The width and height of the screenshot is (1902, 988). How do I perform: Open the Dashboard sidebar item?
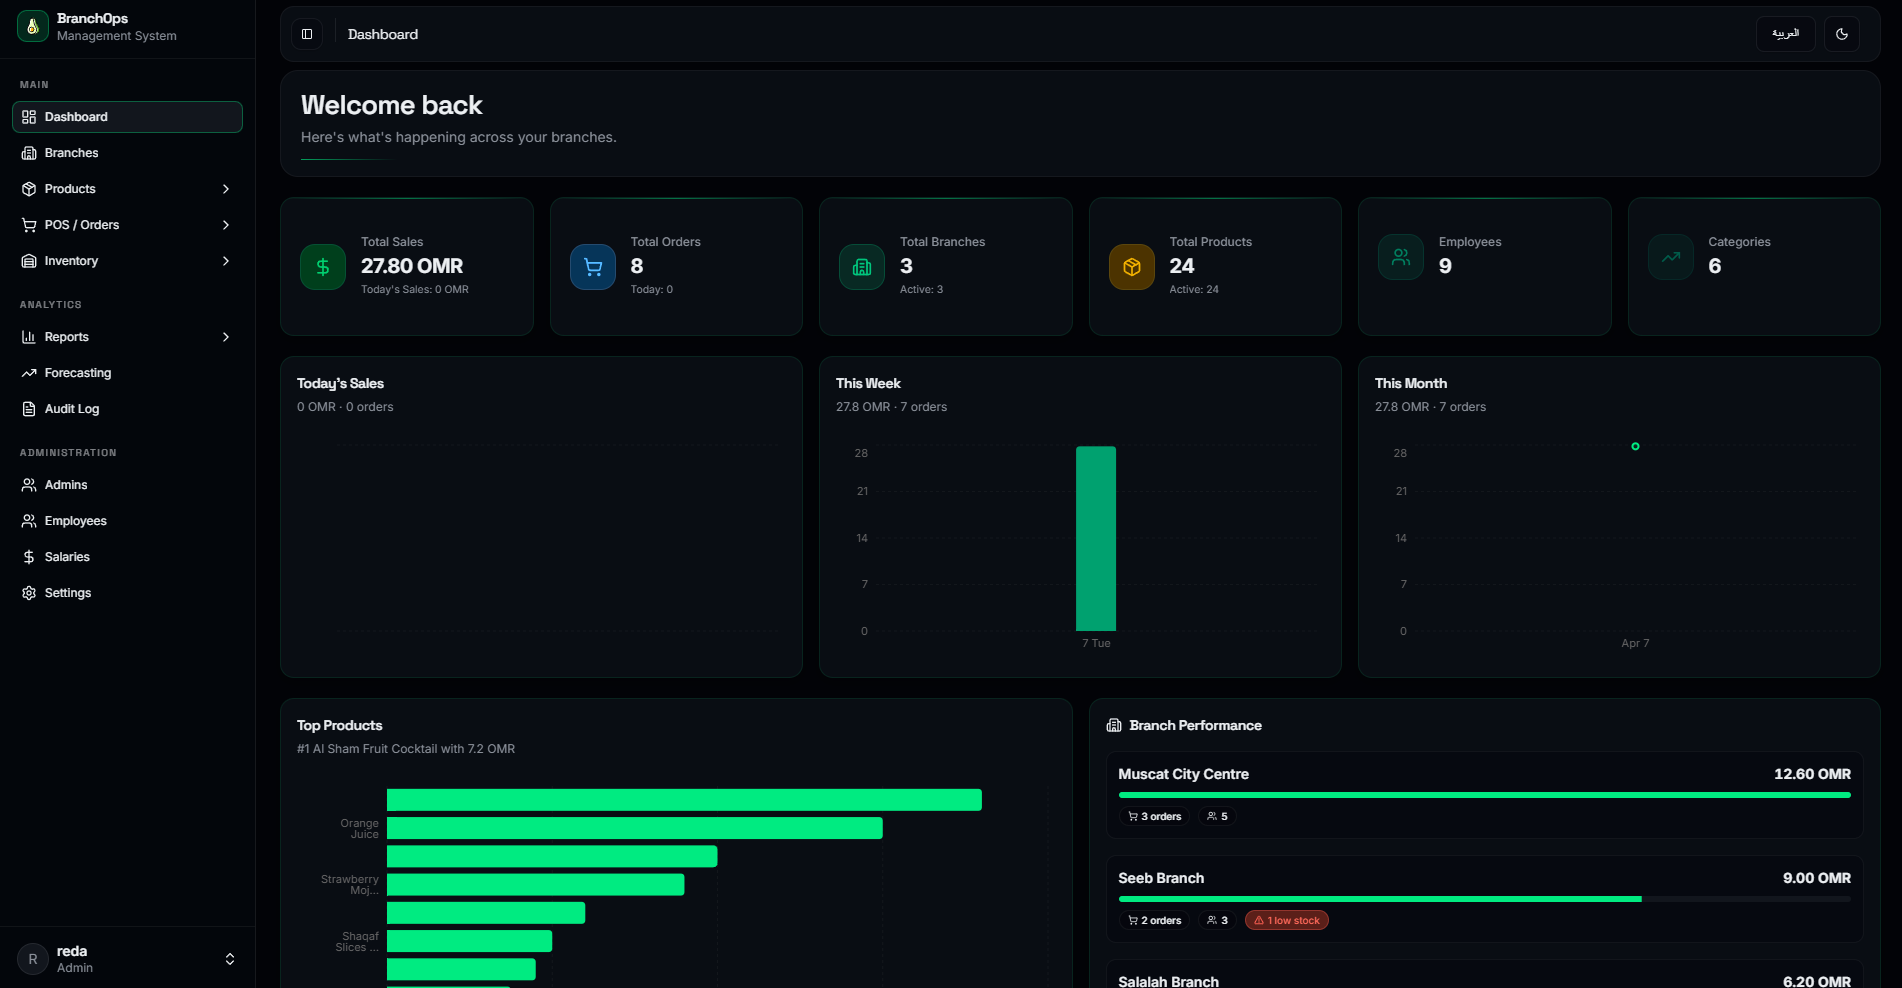127,117
